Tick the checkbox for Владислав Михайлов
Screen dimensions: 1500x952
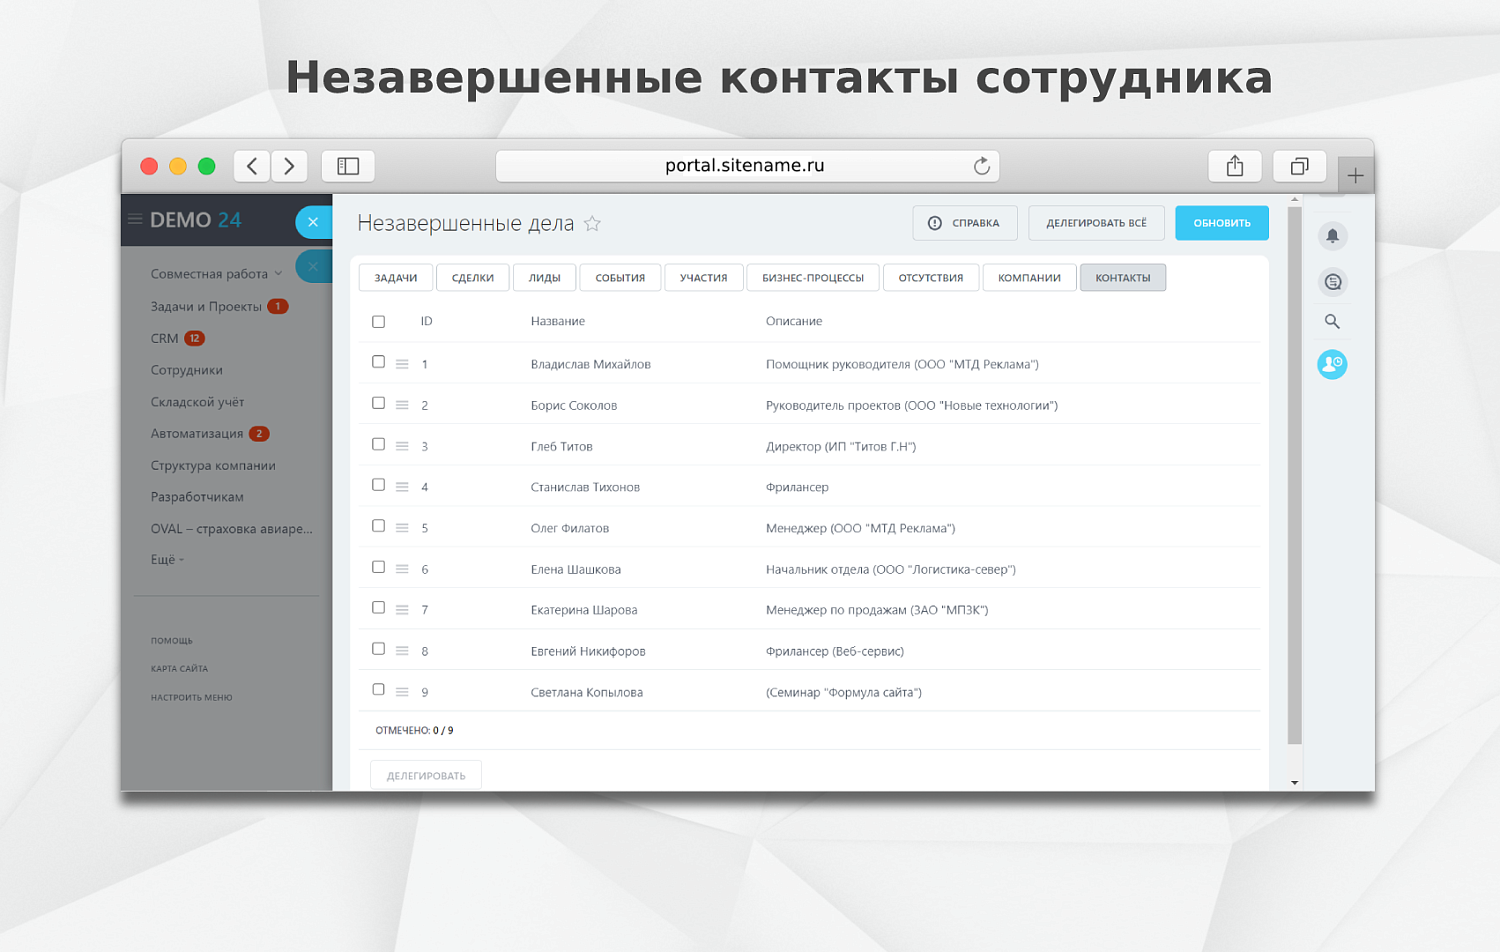click(378, 362)
